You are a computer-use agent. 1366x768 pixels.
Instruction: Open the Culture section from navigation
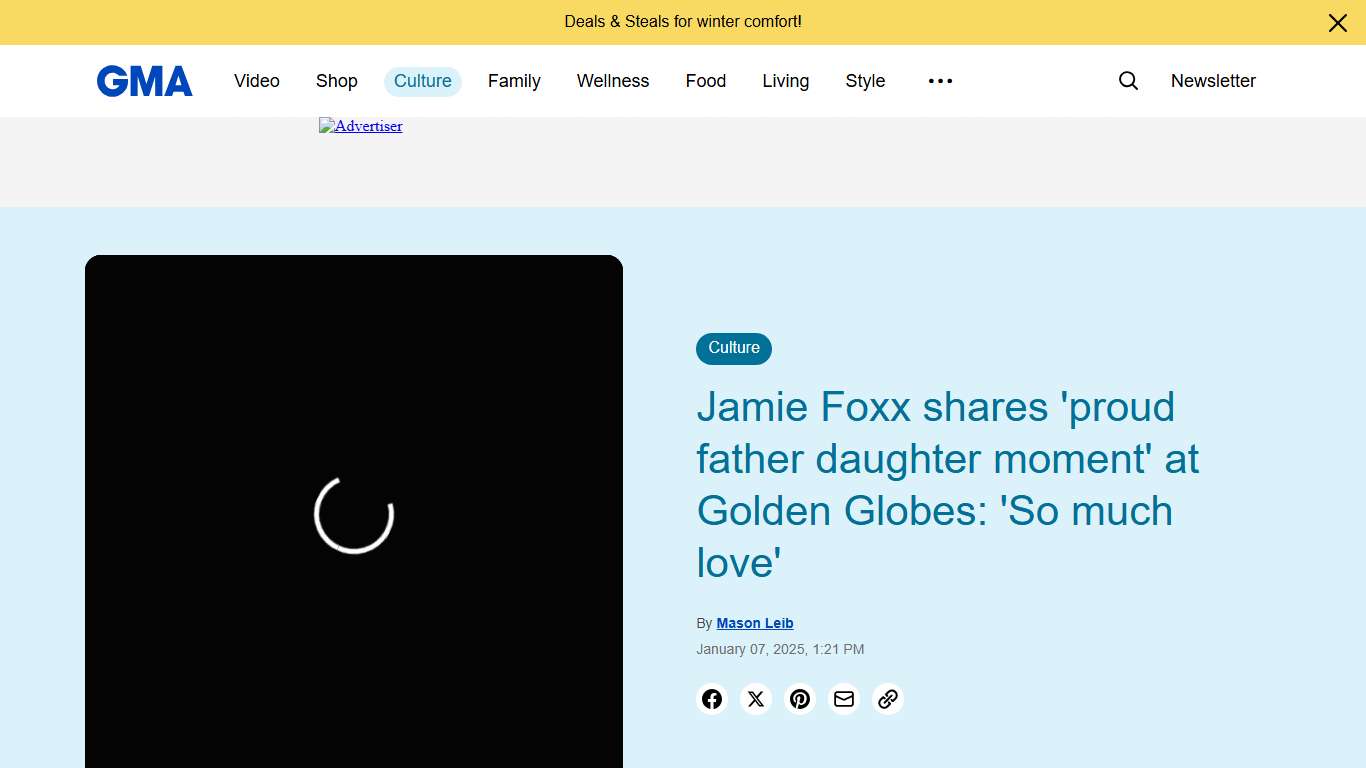pos(422,81)
